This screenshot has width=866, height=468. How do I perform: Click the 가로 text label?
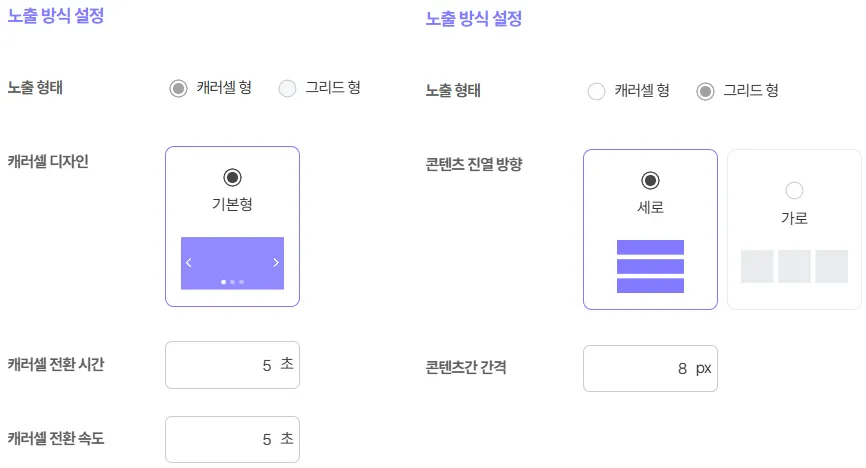pos(794,218)
